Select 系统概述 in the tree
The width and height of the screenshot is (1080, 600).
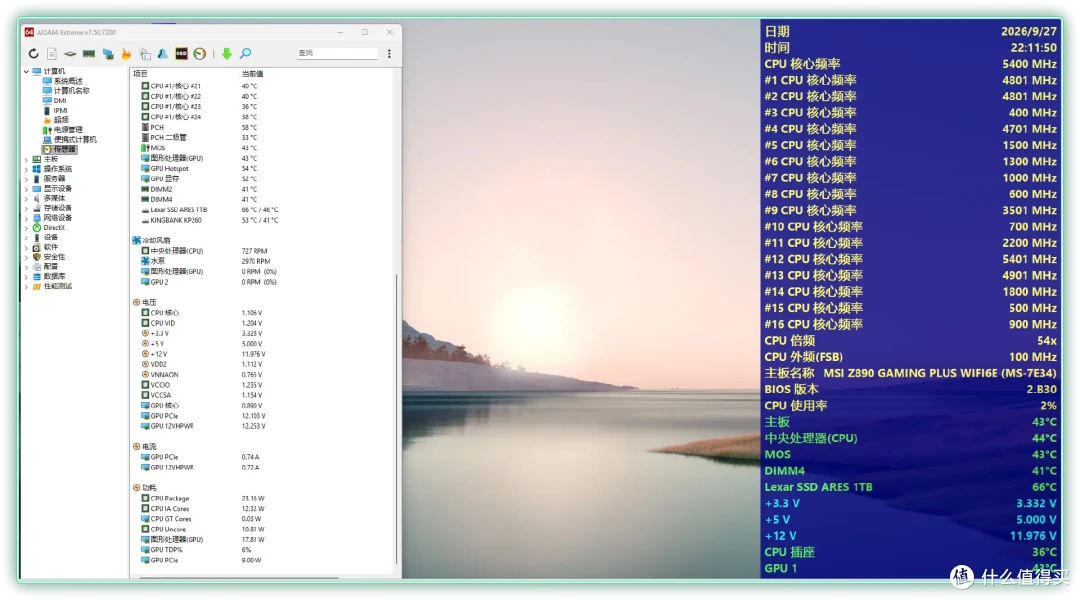coord(68,81)
